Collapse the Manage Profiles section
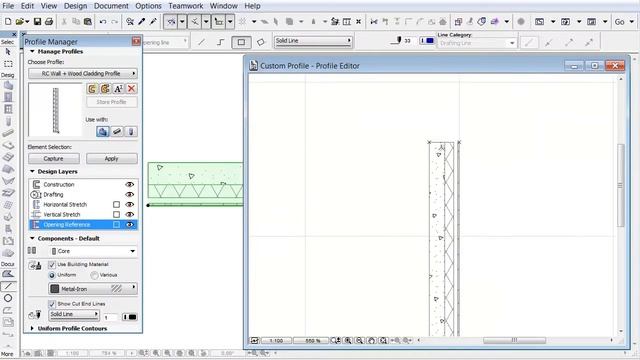 tap(32, 51)
